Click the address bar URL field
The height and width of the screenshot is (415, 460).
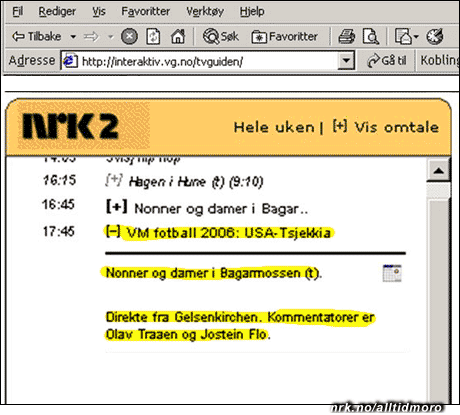(x=208, y=61)
